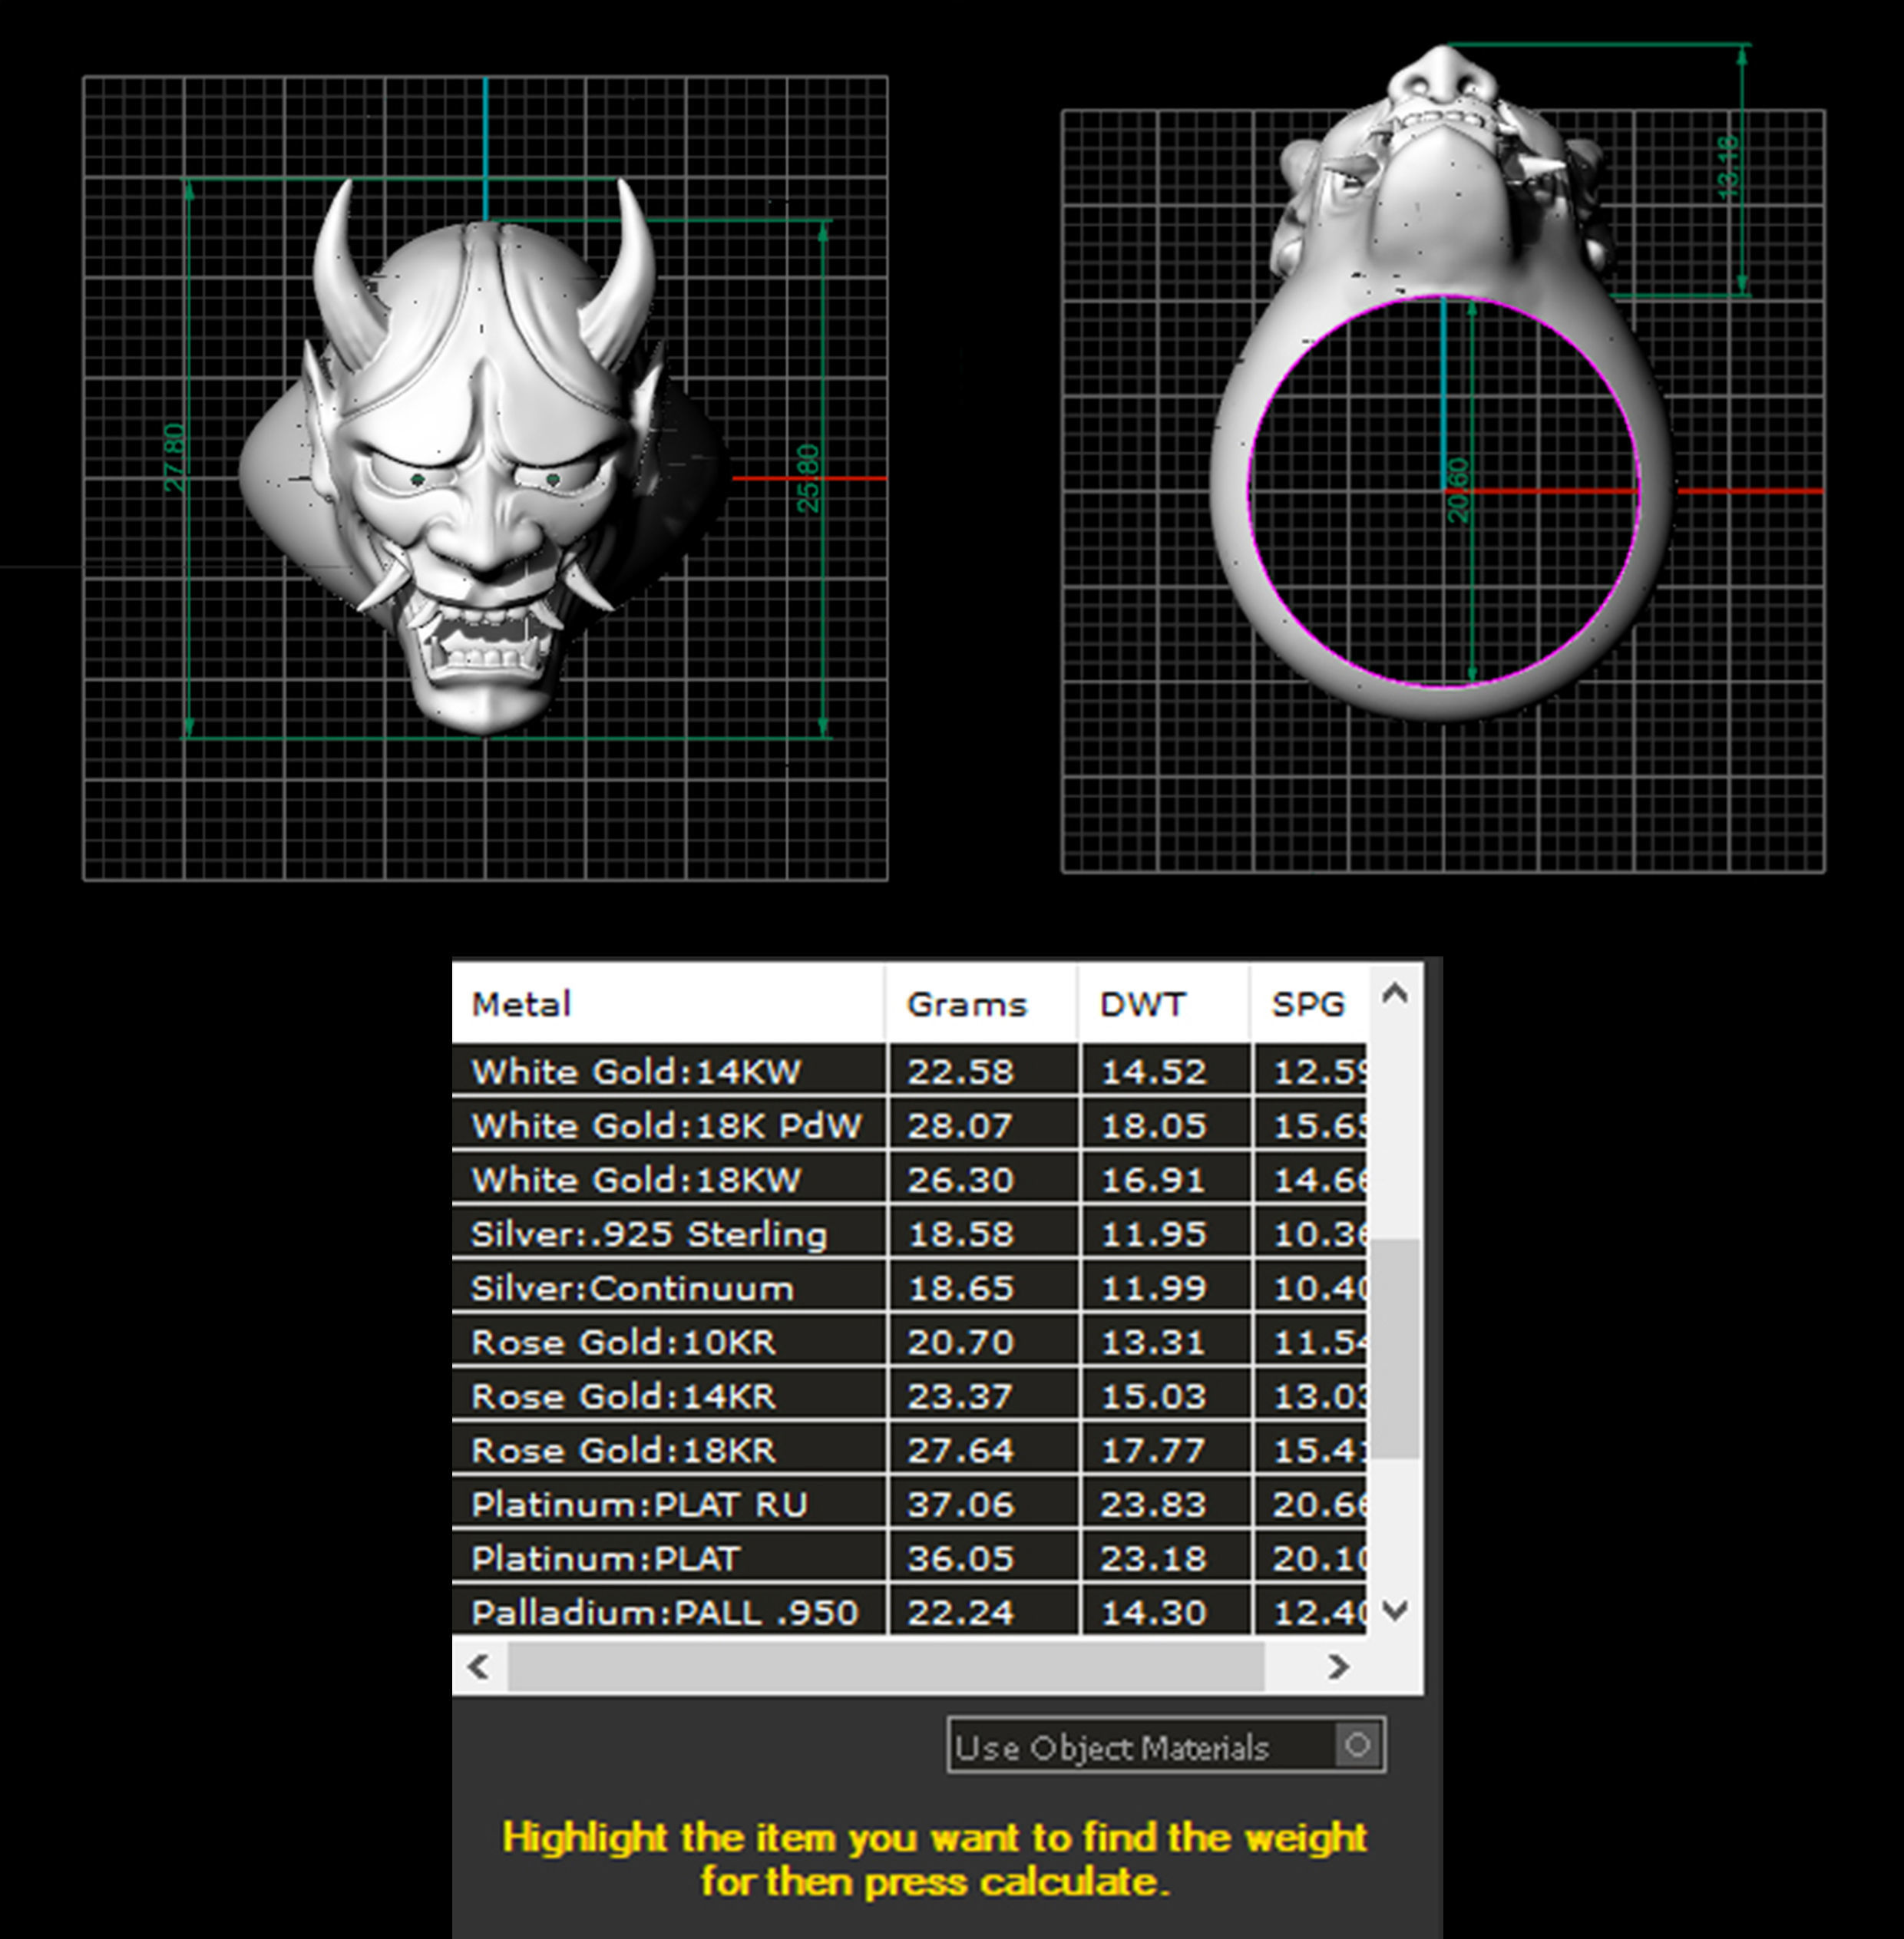Click the scroll right arrow below the table
Image resolution: width=1904 pixels, height=1939 pixels.
[x=1338, y=1666]
